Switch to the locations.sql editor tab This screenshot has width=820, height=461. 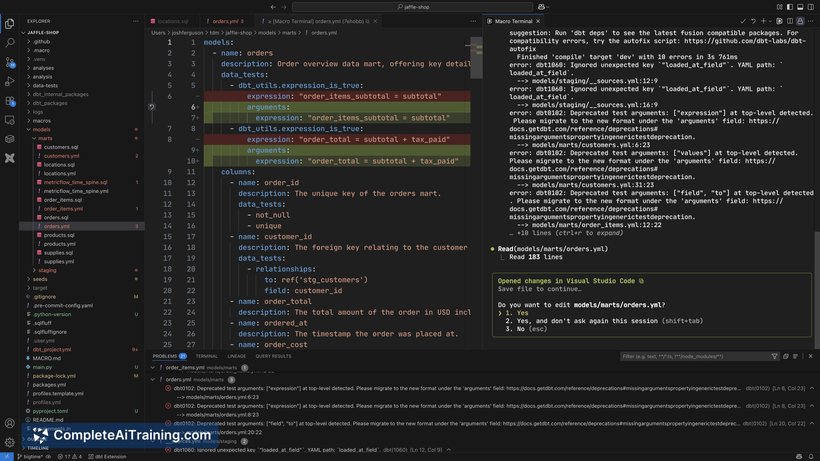169,21
